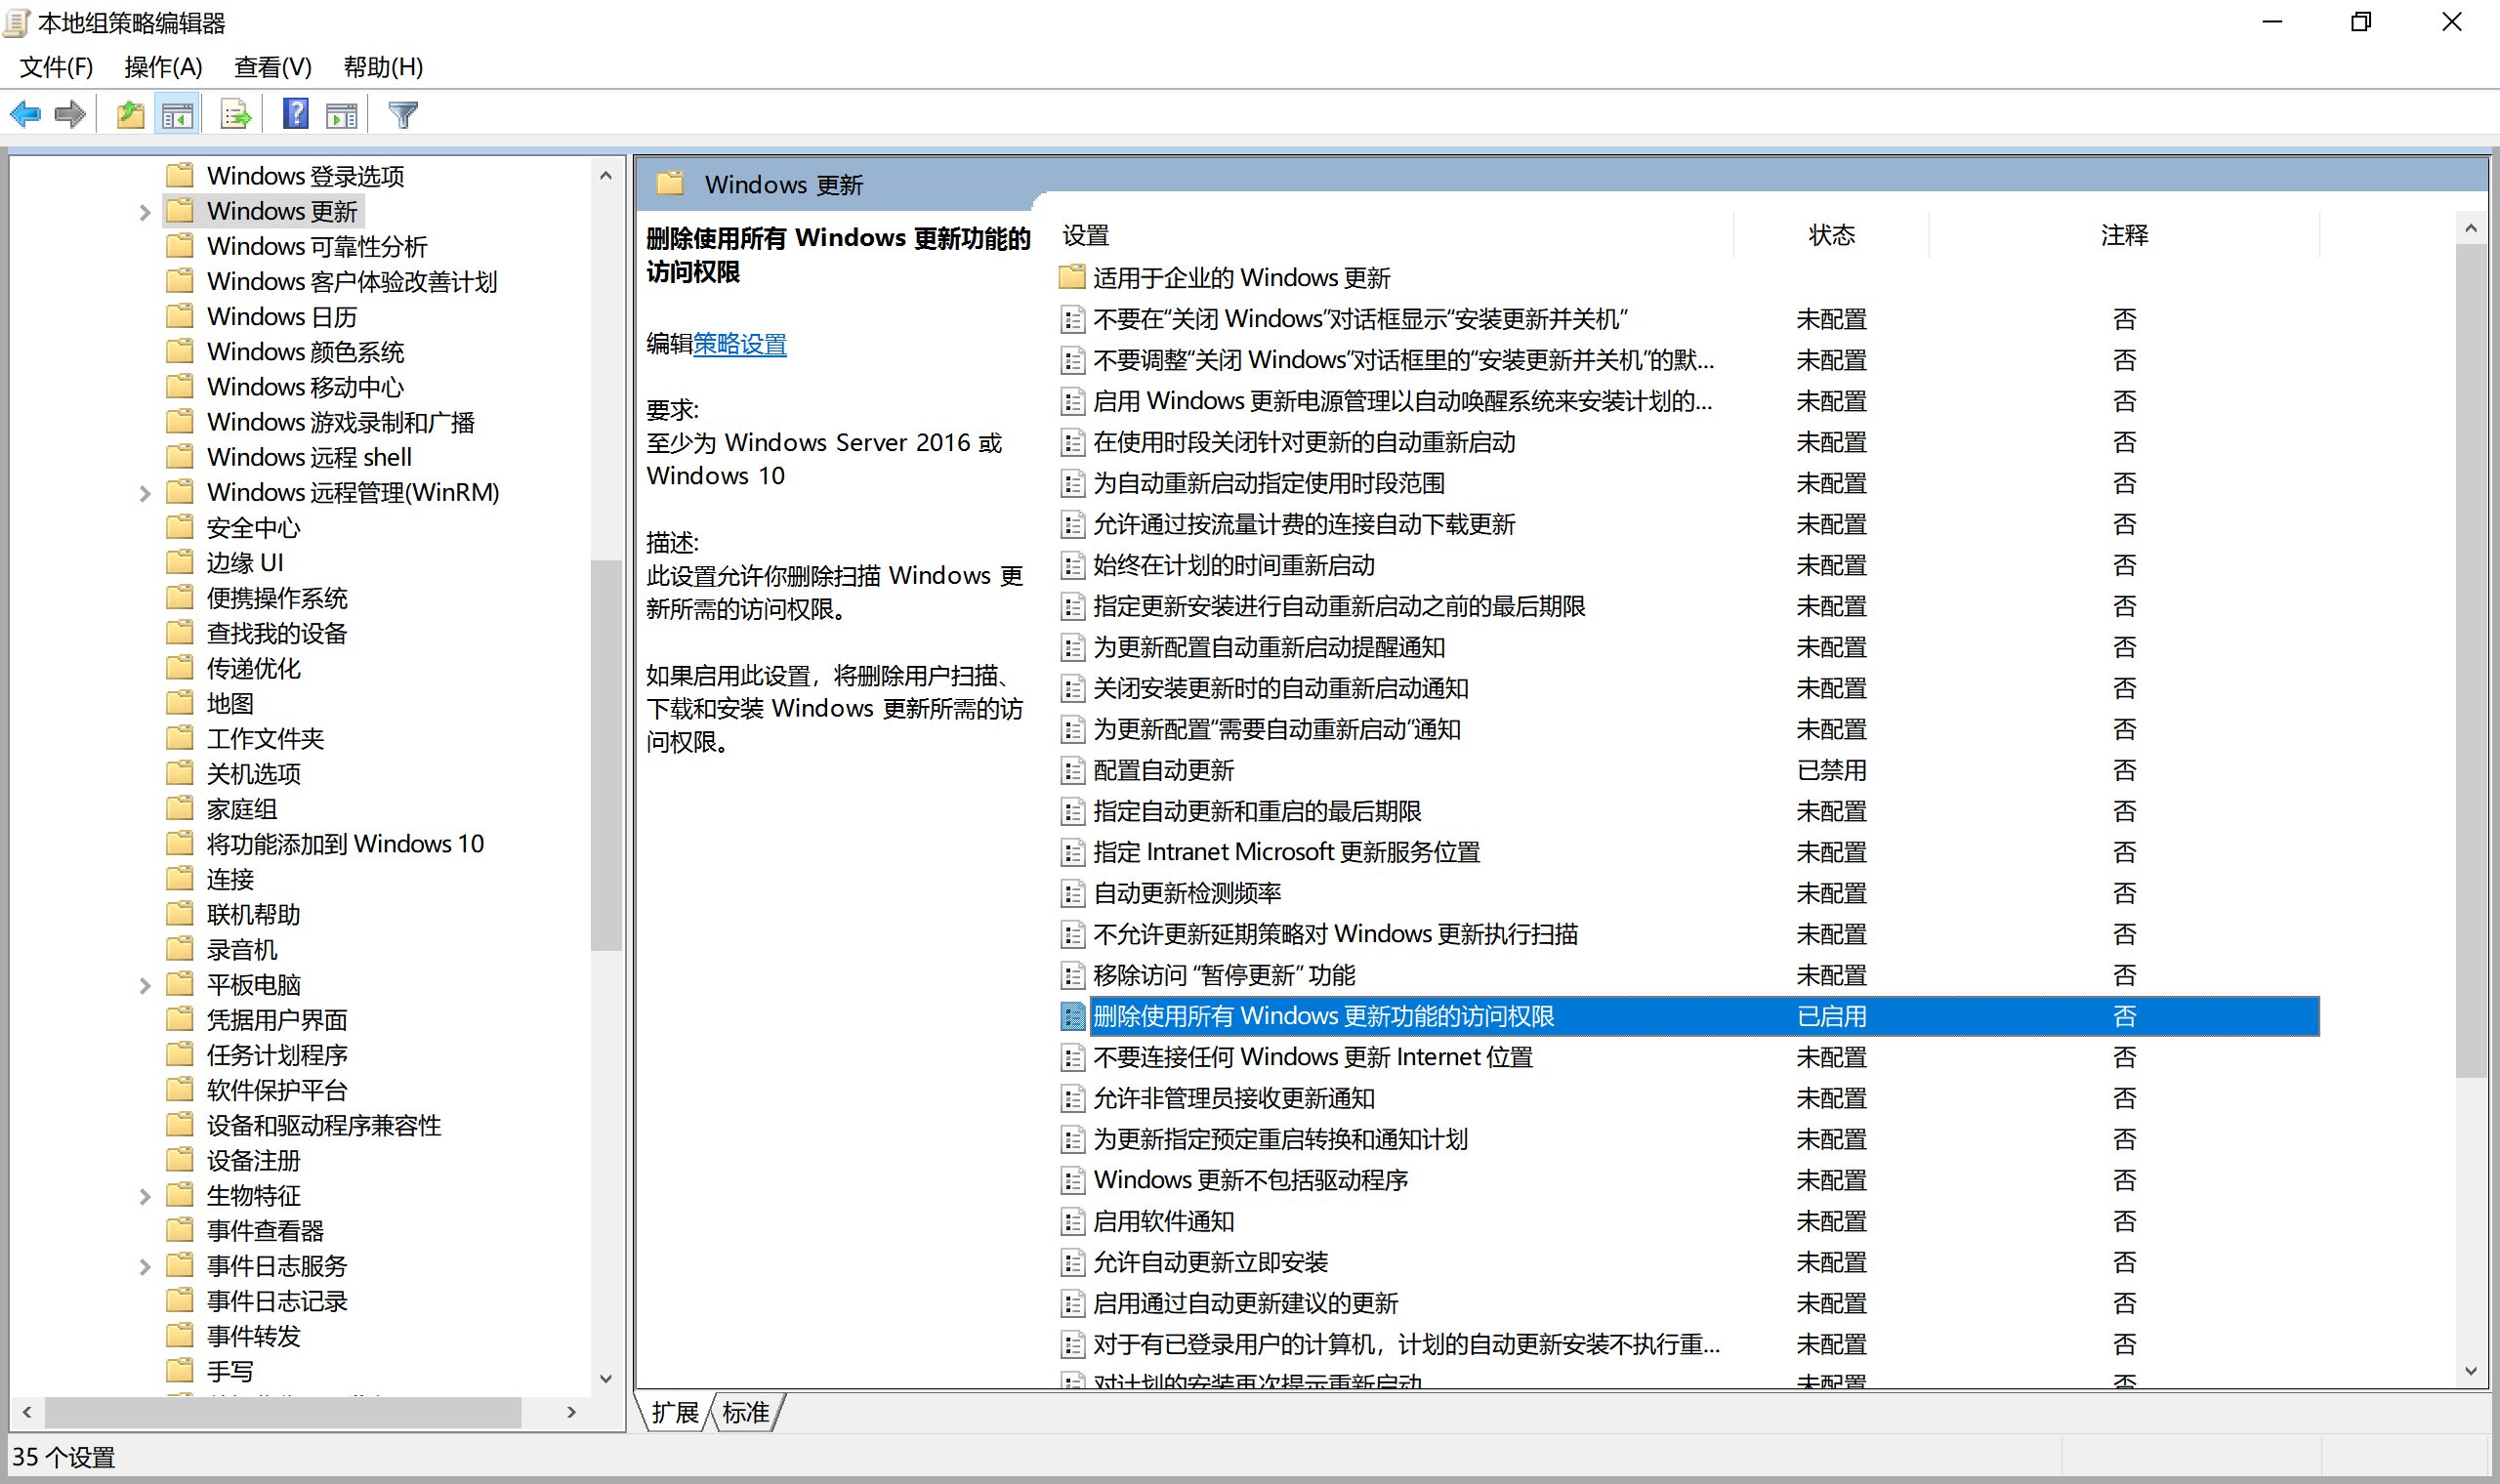Click the show/hide action pane icon
Image resolution: width=2500 pixels, height=1484 pixels.
tap(341, 113)
